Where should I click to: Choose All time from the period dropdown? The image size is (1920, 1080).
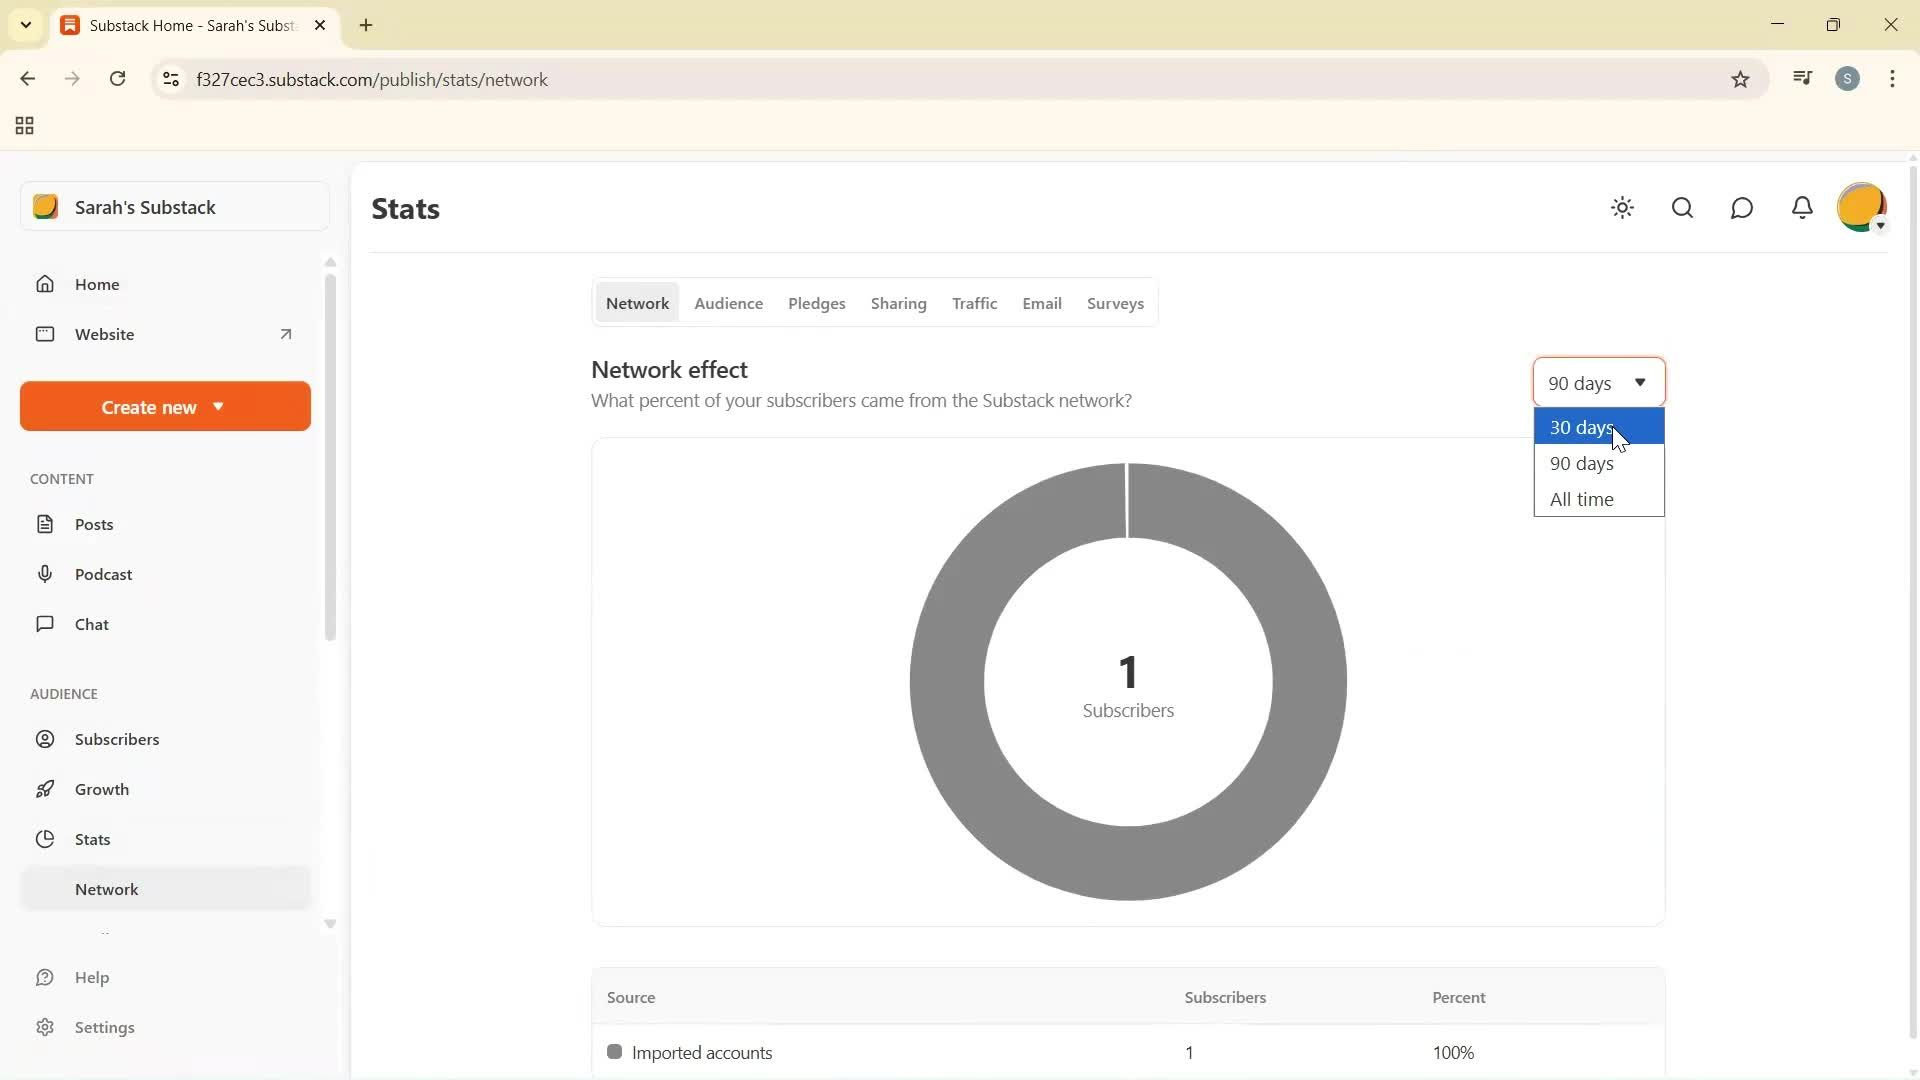[1581, 499]
